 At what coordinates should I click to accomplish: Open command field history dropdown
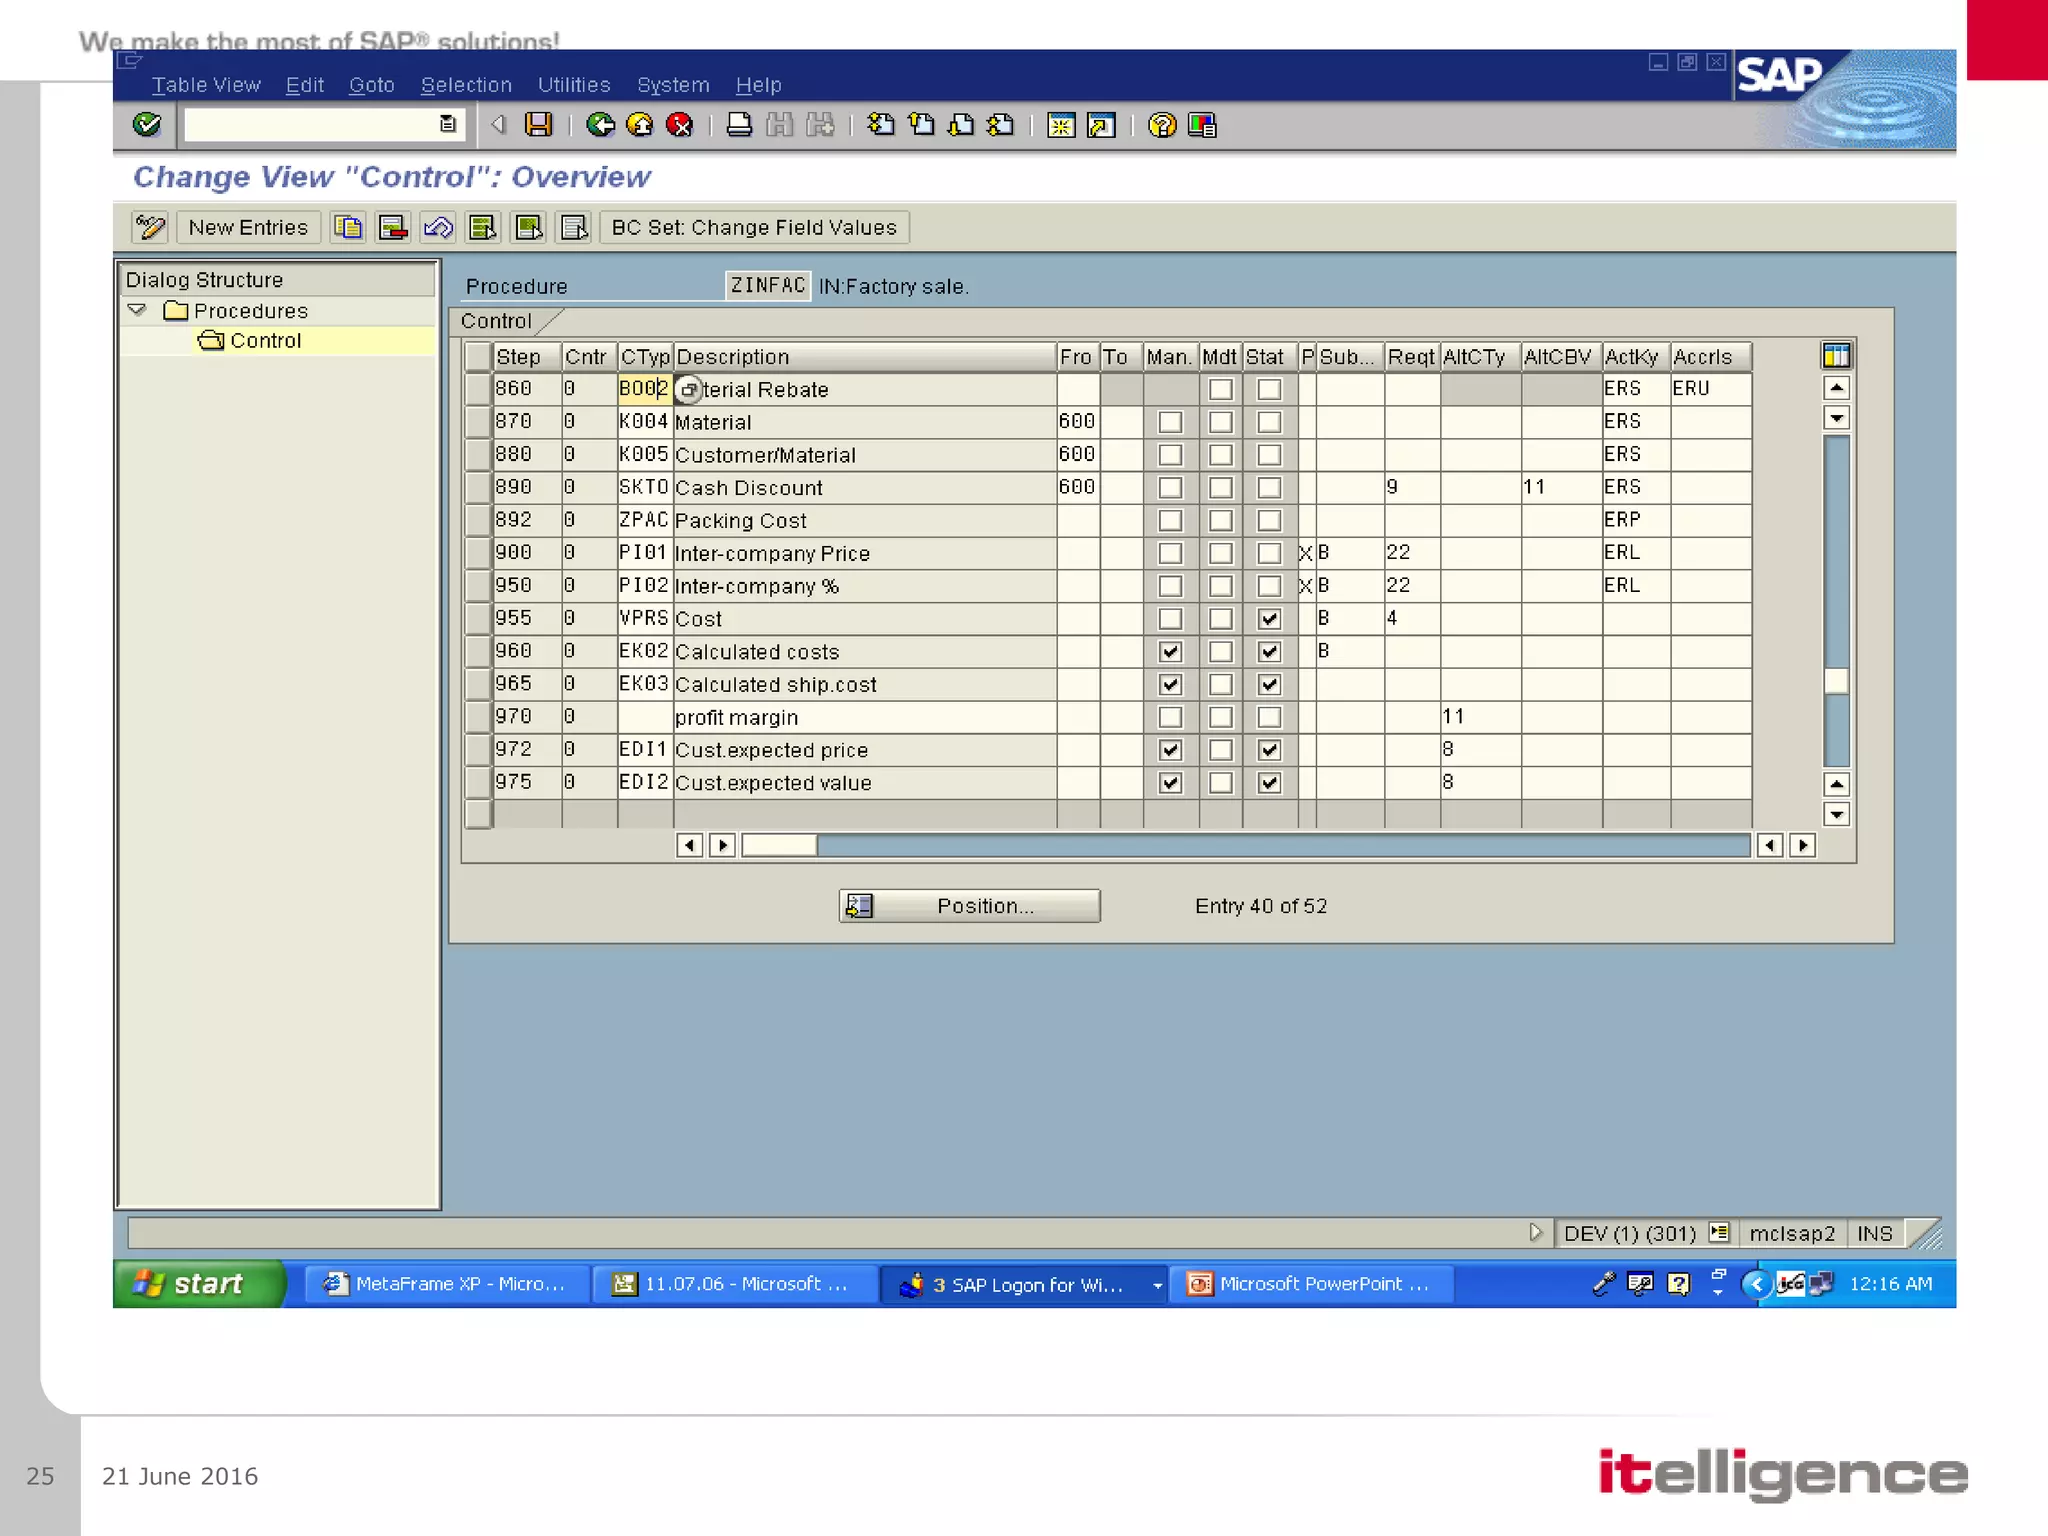pos(448,124)
